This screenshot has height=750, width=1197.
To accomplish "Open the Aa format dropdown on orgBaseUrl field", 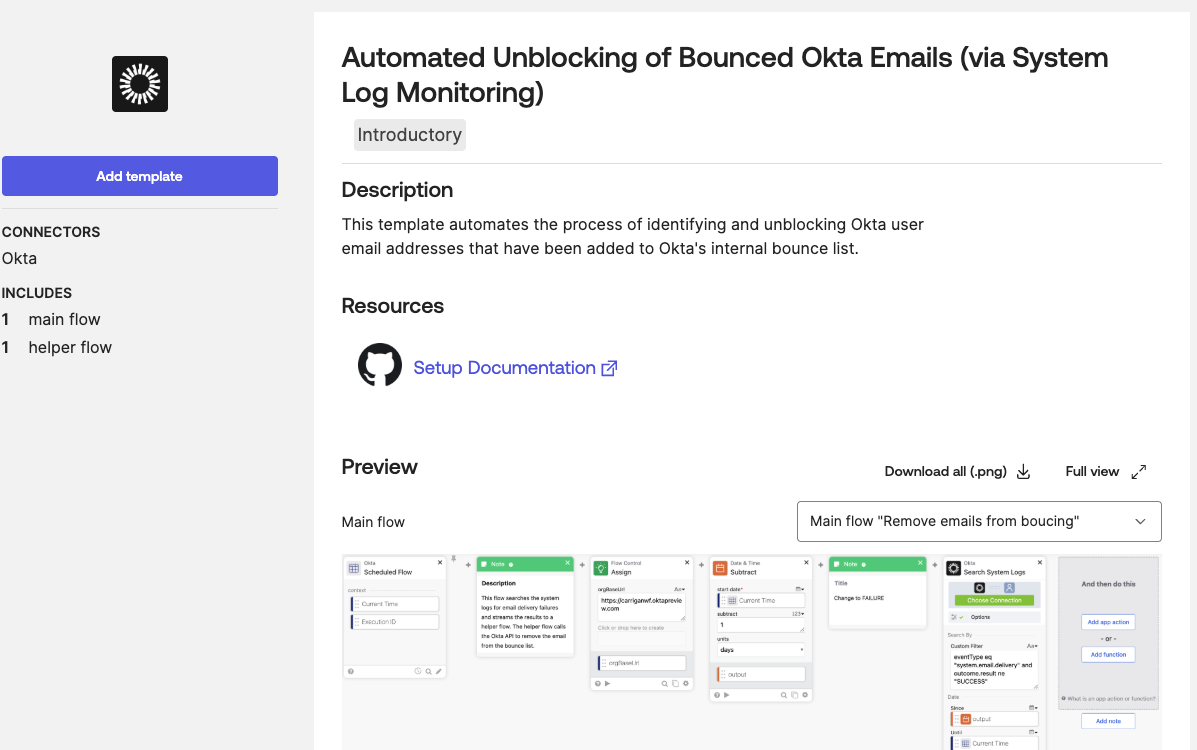I will (679, 589).
